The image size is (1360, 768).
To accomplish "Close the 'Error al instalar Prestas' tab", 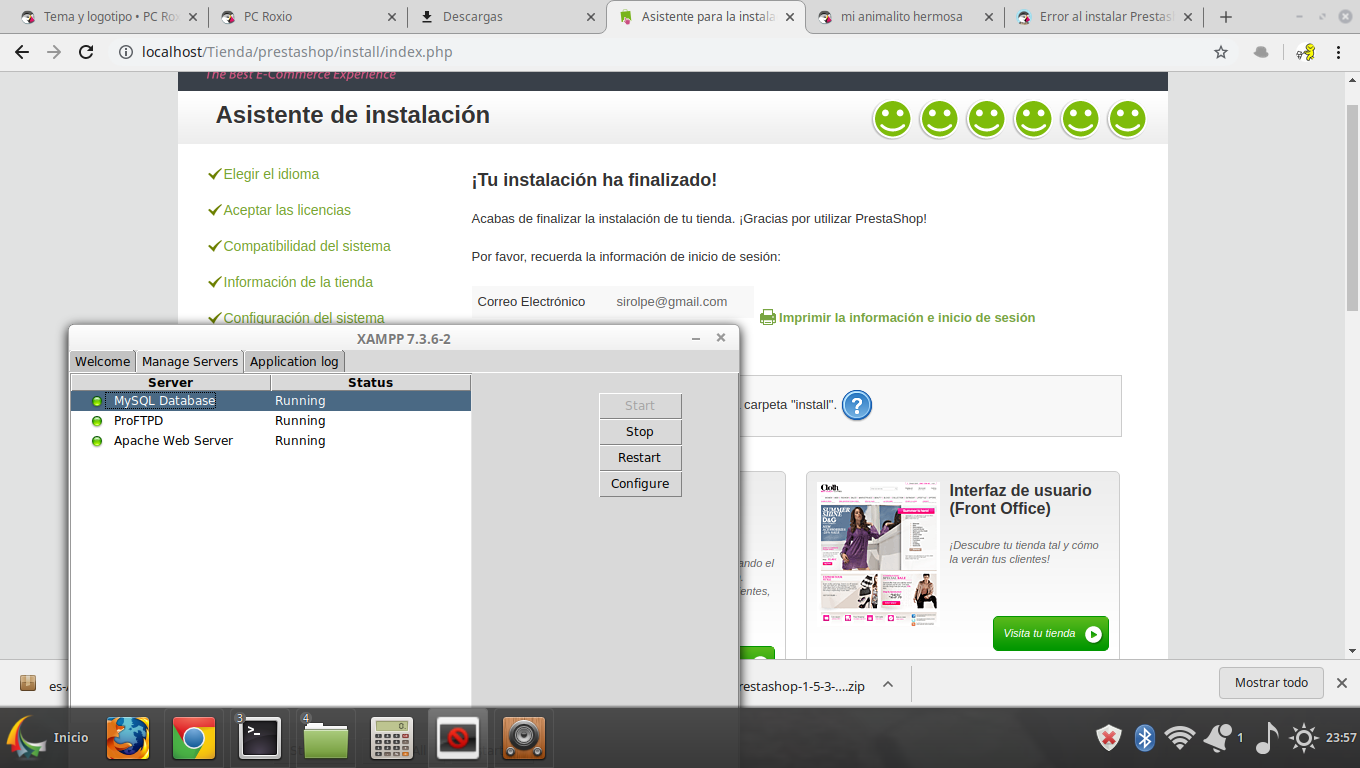I will pos(1187,17).
